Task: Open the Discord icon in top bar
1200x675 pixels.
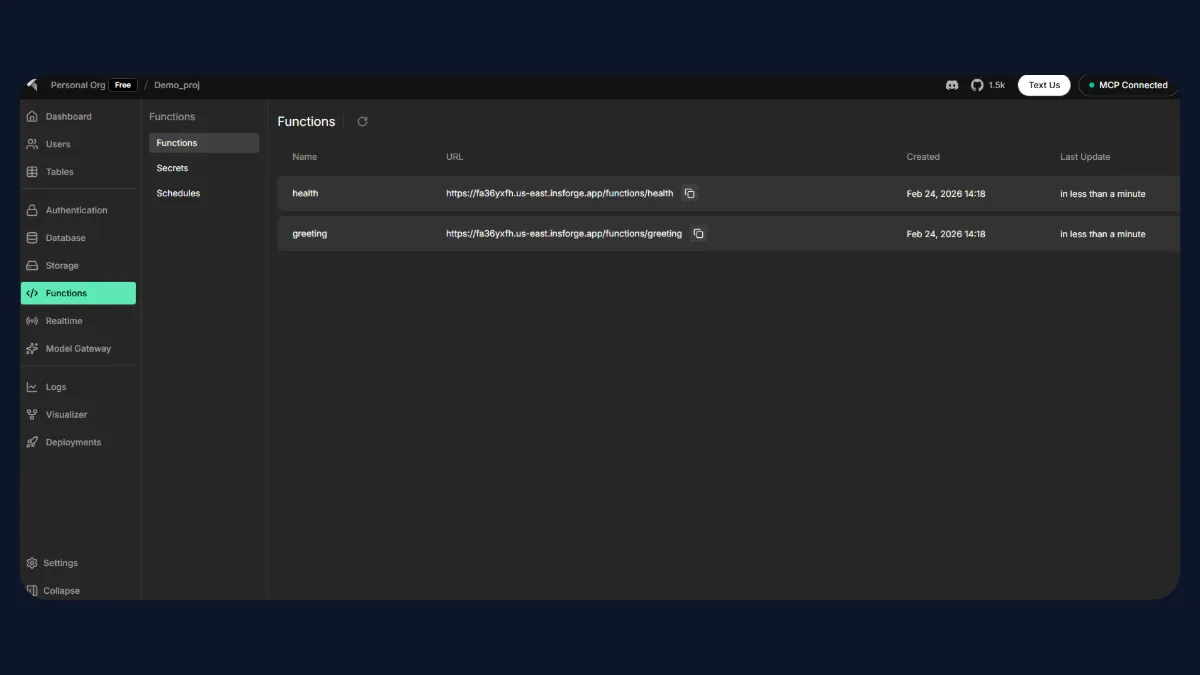Action: tap(951, 85)
